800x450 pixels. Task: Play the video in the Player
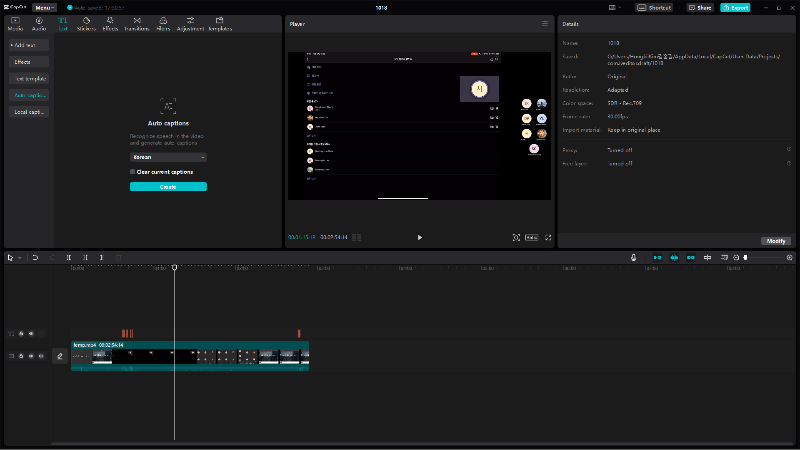pyautogui.click(x=419, y=237)
